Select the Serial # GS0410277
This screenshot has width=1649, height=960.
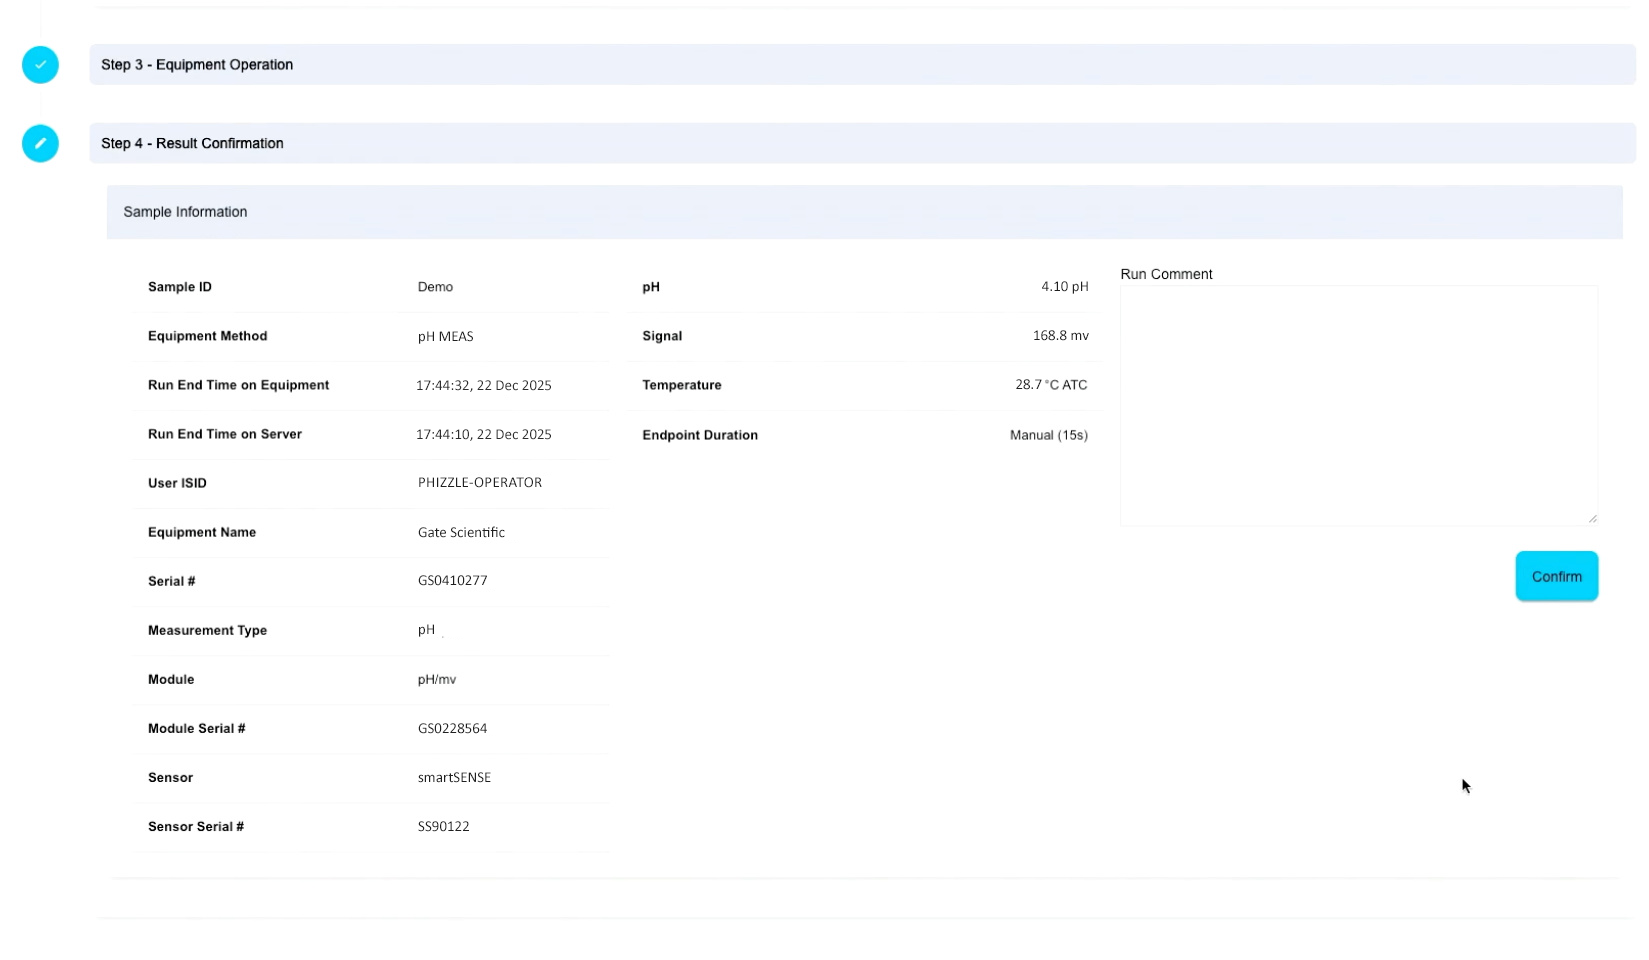pos(452,580)
